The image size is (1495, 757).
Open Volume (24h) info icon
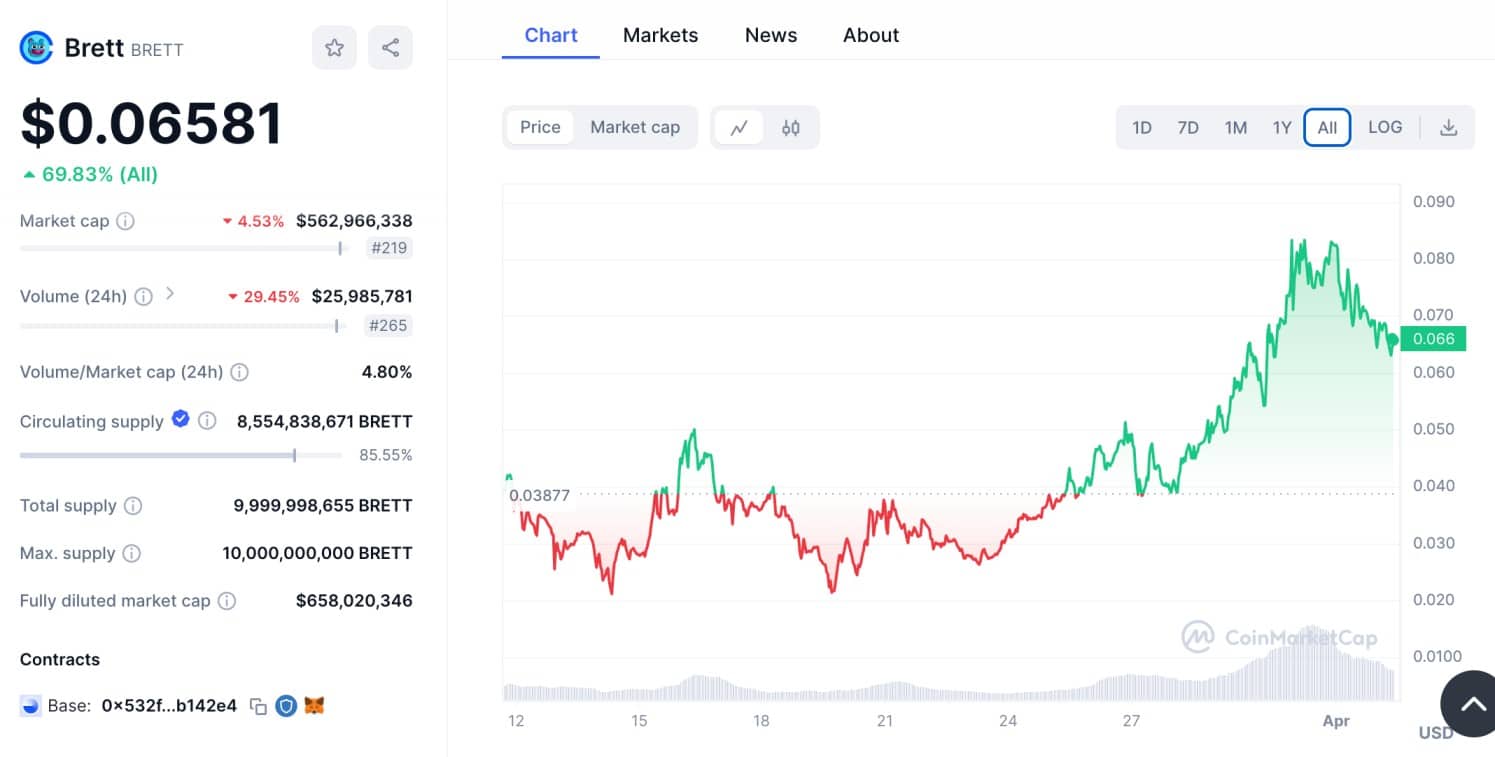pyautogui.click(x=143, y=297)
